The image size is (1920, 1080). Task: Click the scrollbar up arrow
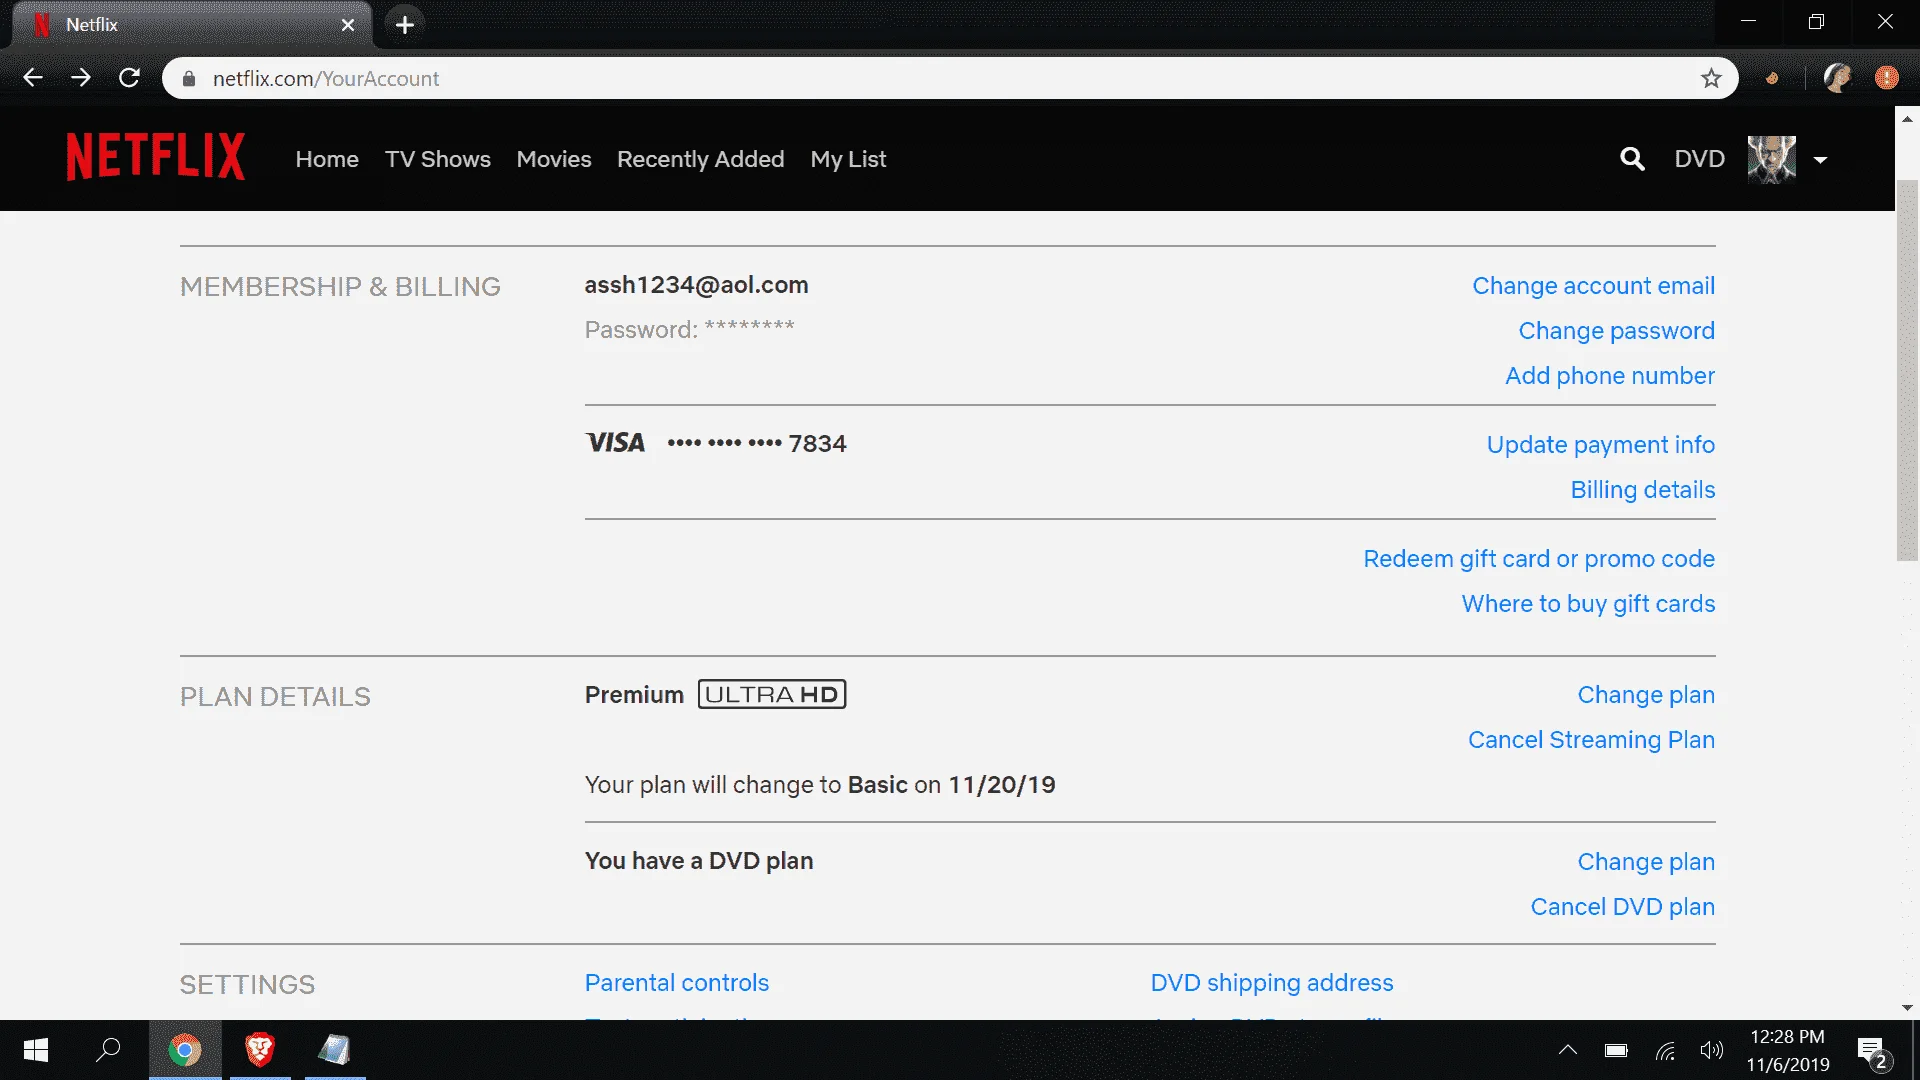pos(1907,118)
